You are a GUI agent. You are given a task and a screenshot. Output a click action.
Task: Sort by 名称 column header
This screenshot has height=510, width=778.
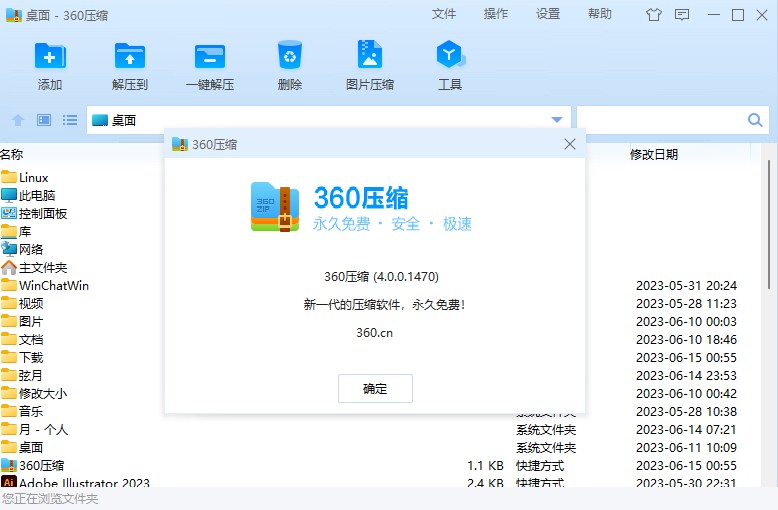(x=12, y=154)
